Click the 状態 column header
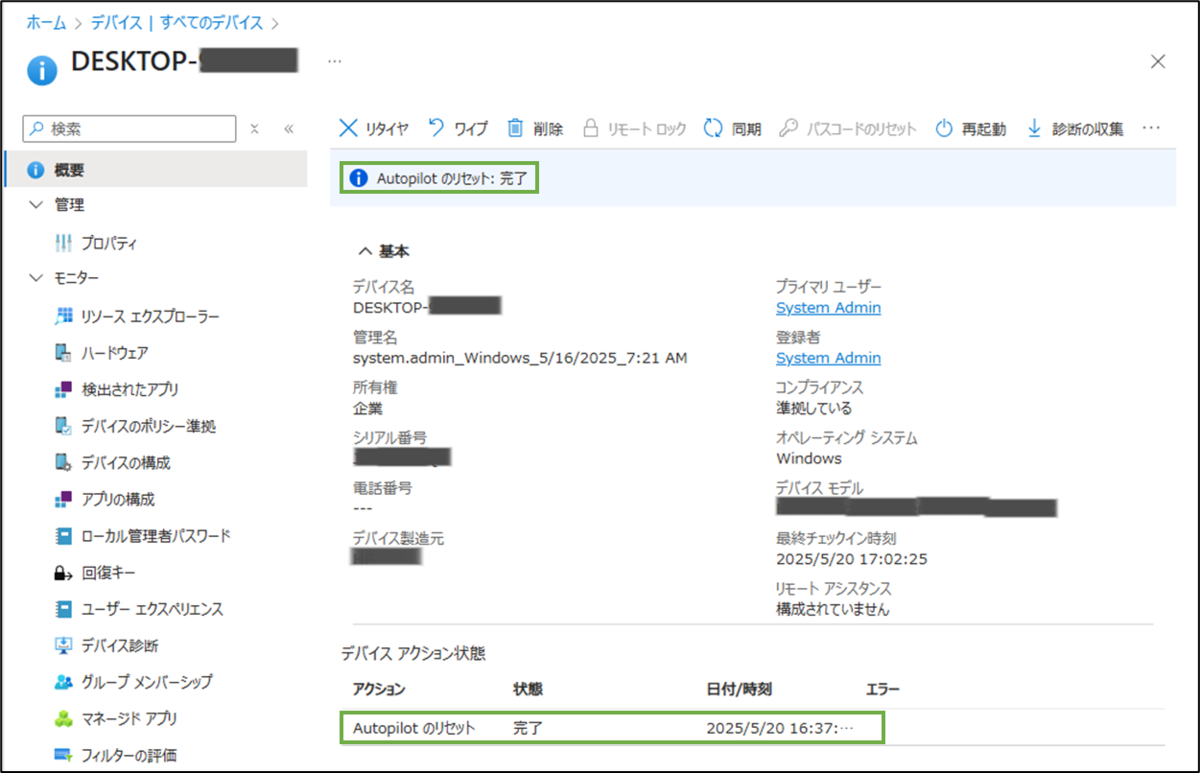Screen dimensions: 1200x773 click(528, 689)
